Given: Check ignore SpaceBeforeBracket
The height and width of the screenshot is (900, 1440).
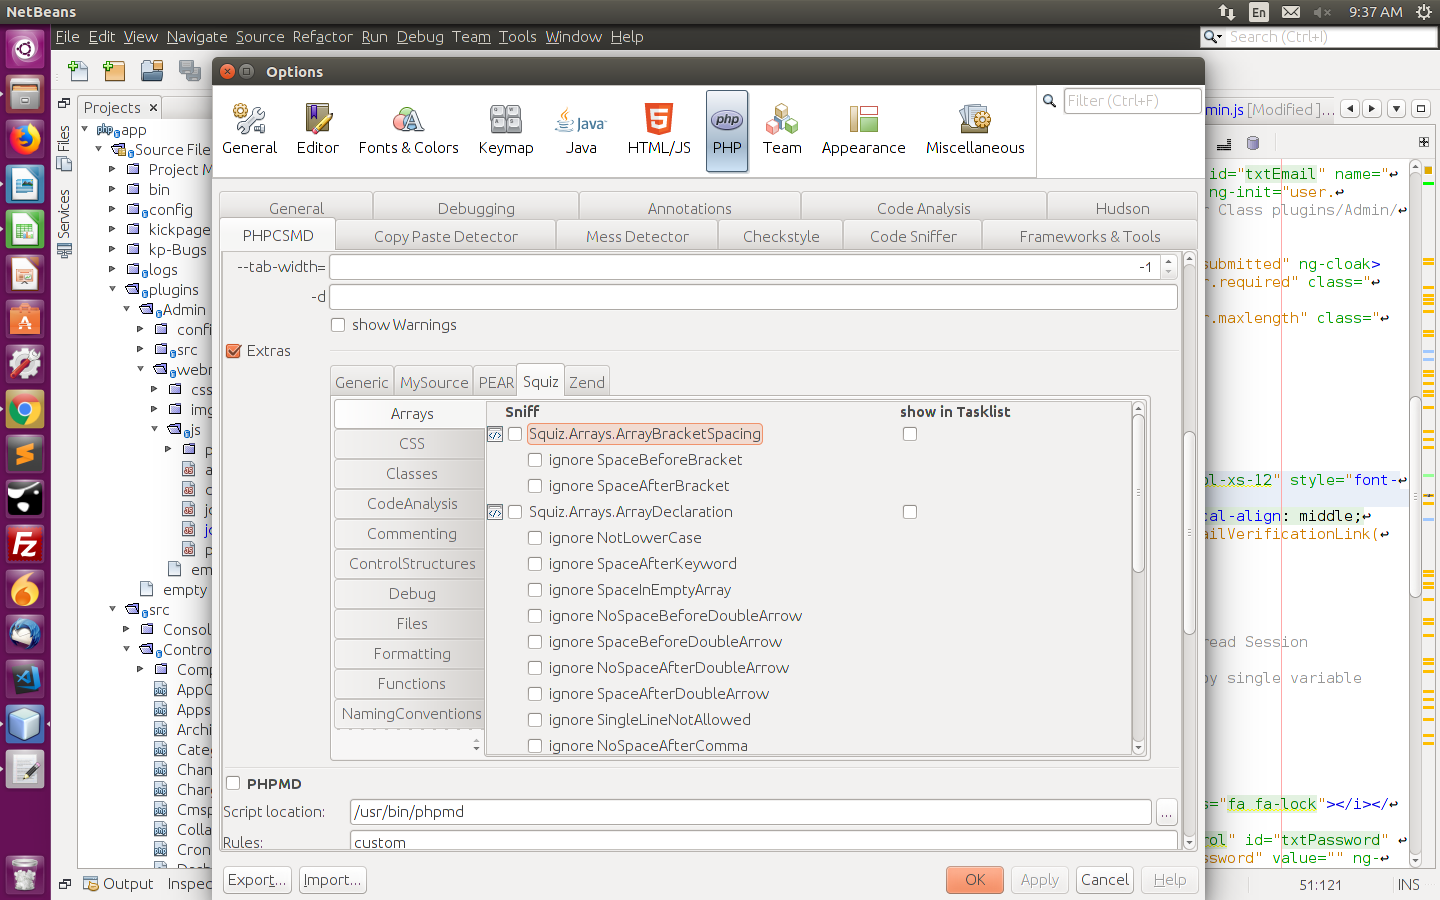Looking at the screenshot, I should pyautogui.click(x=535, y=460).
